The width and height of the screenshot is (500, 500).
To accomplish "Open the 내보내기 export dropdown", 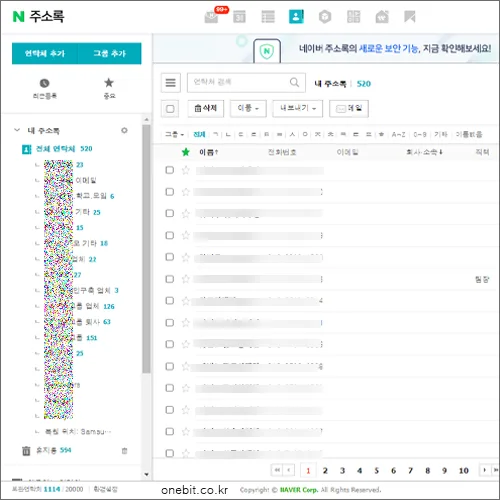I will click(297, 108).
